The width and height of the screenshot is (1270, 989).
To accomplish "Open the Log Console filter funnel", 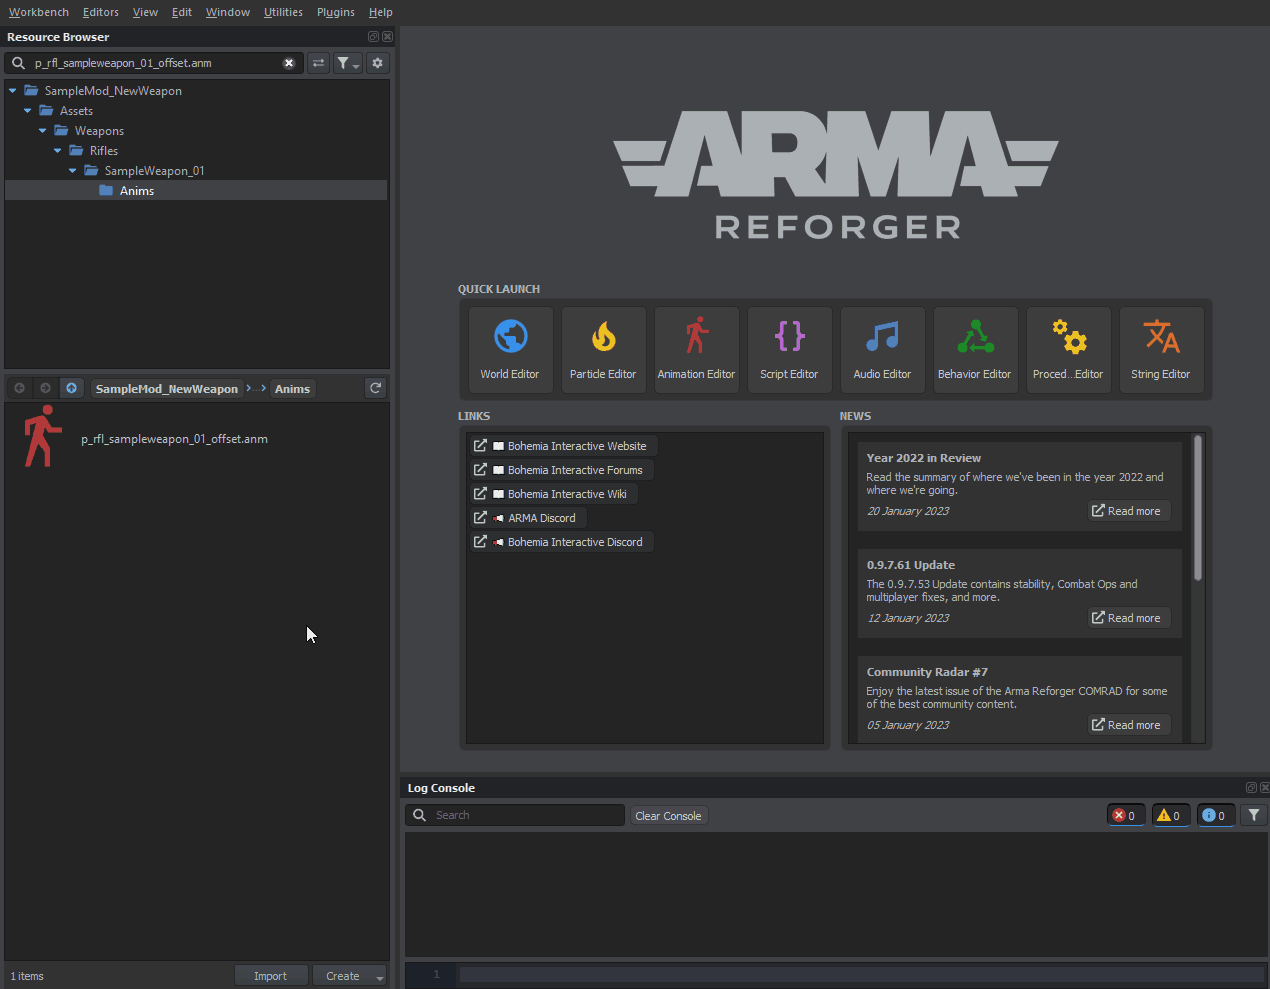I will click(x=1254, y=815).
